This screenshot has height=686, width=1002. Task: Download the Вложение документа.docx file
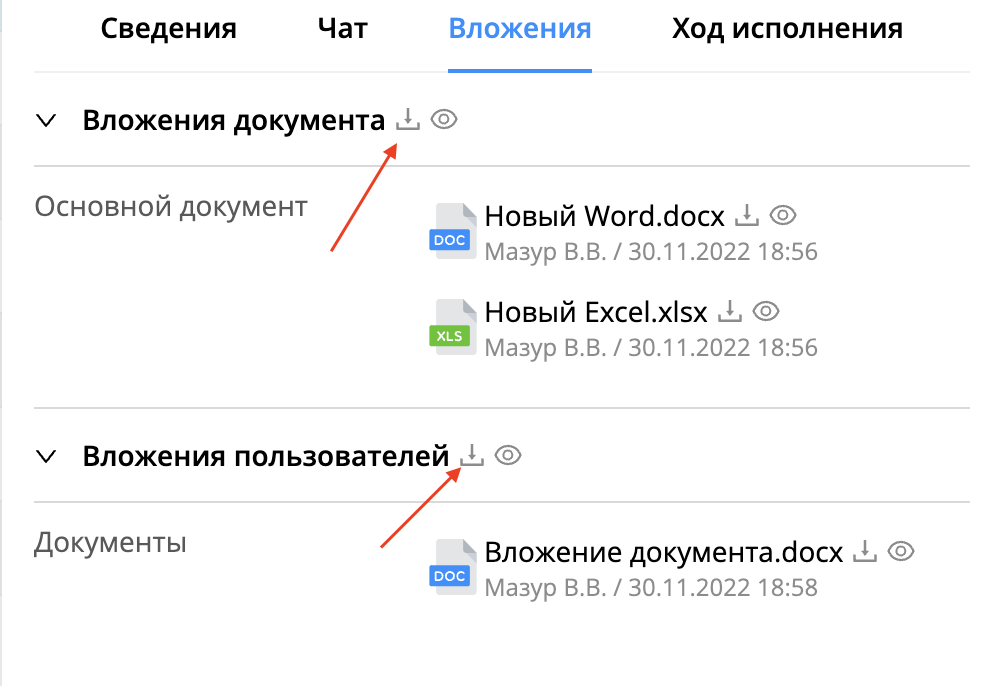click(865, 551)
